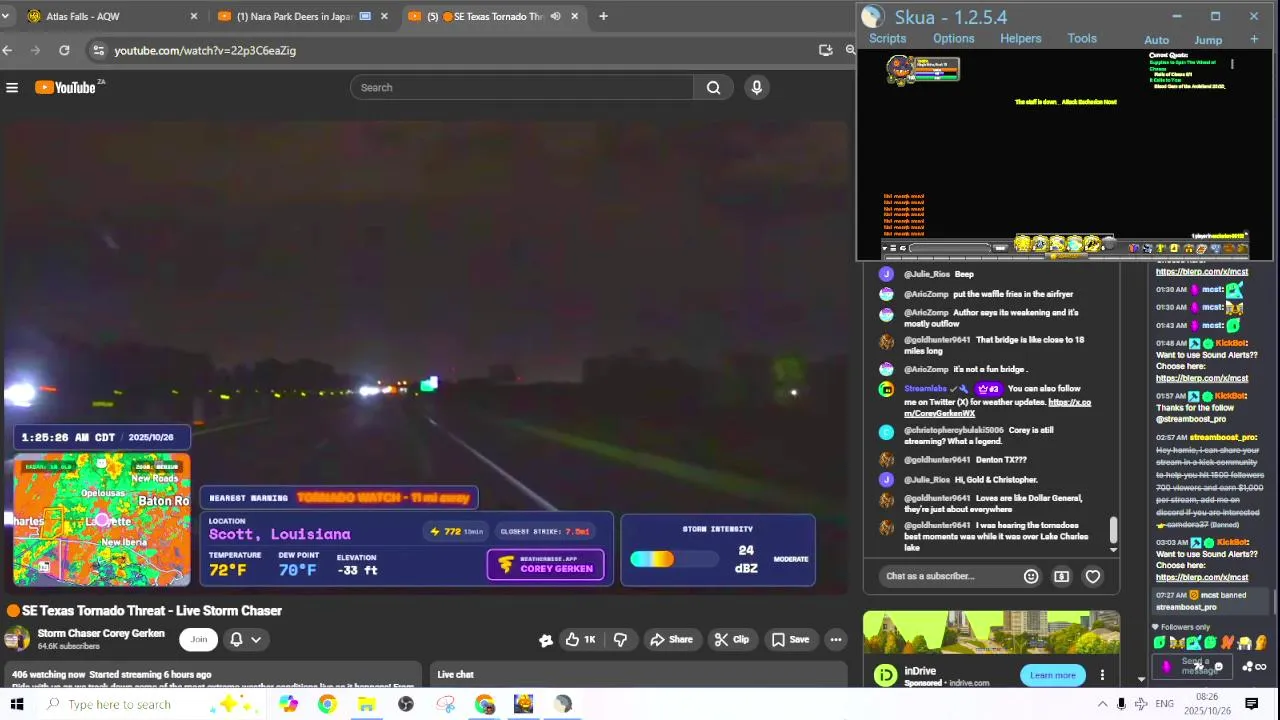This screenshot has height=720, width=1280.
Task: Click the address bar URL youtube.com/watch
Action: (205, 50)
